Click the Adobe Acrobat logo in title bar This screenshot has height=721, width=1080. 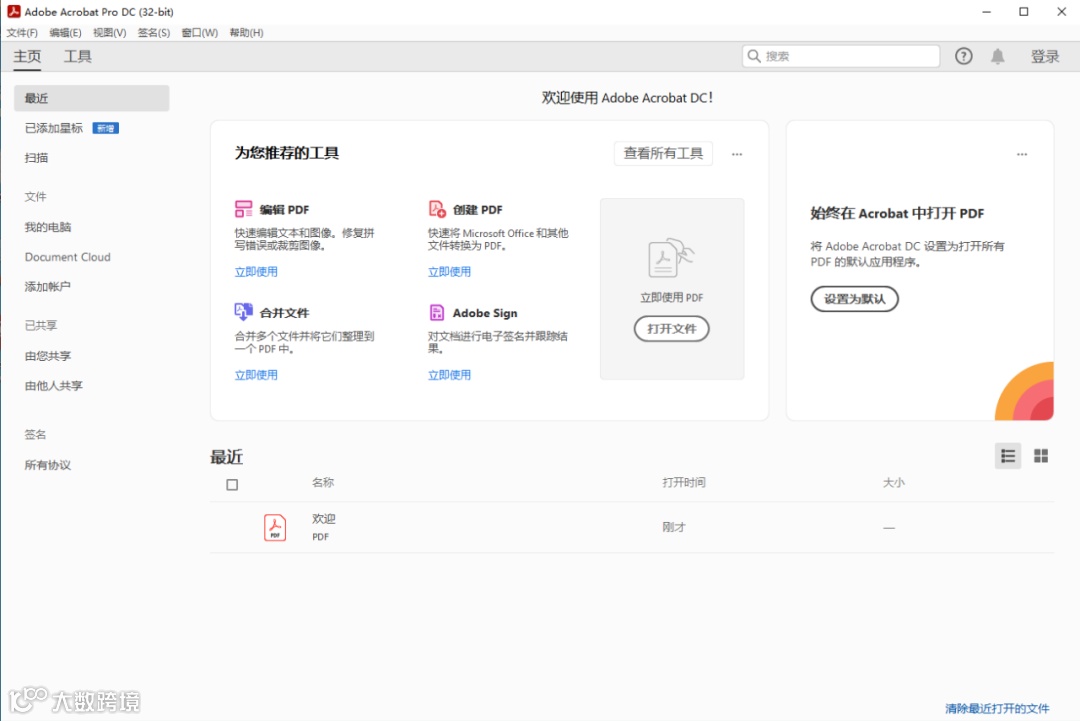(x=13, y=11)
